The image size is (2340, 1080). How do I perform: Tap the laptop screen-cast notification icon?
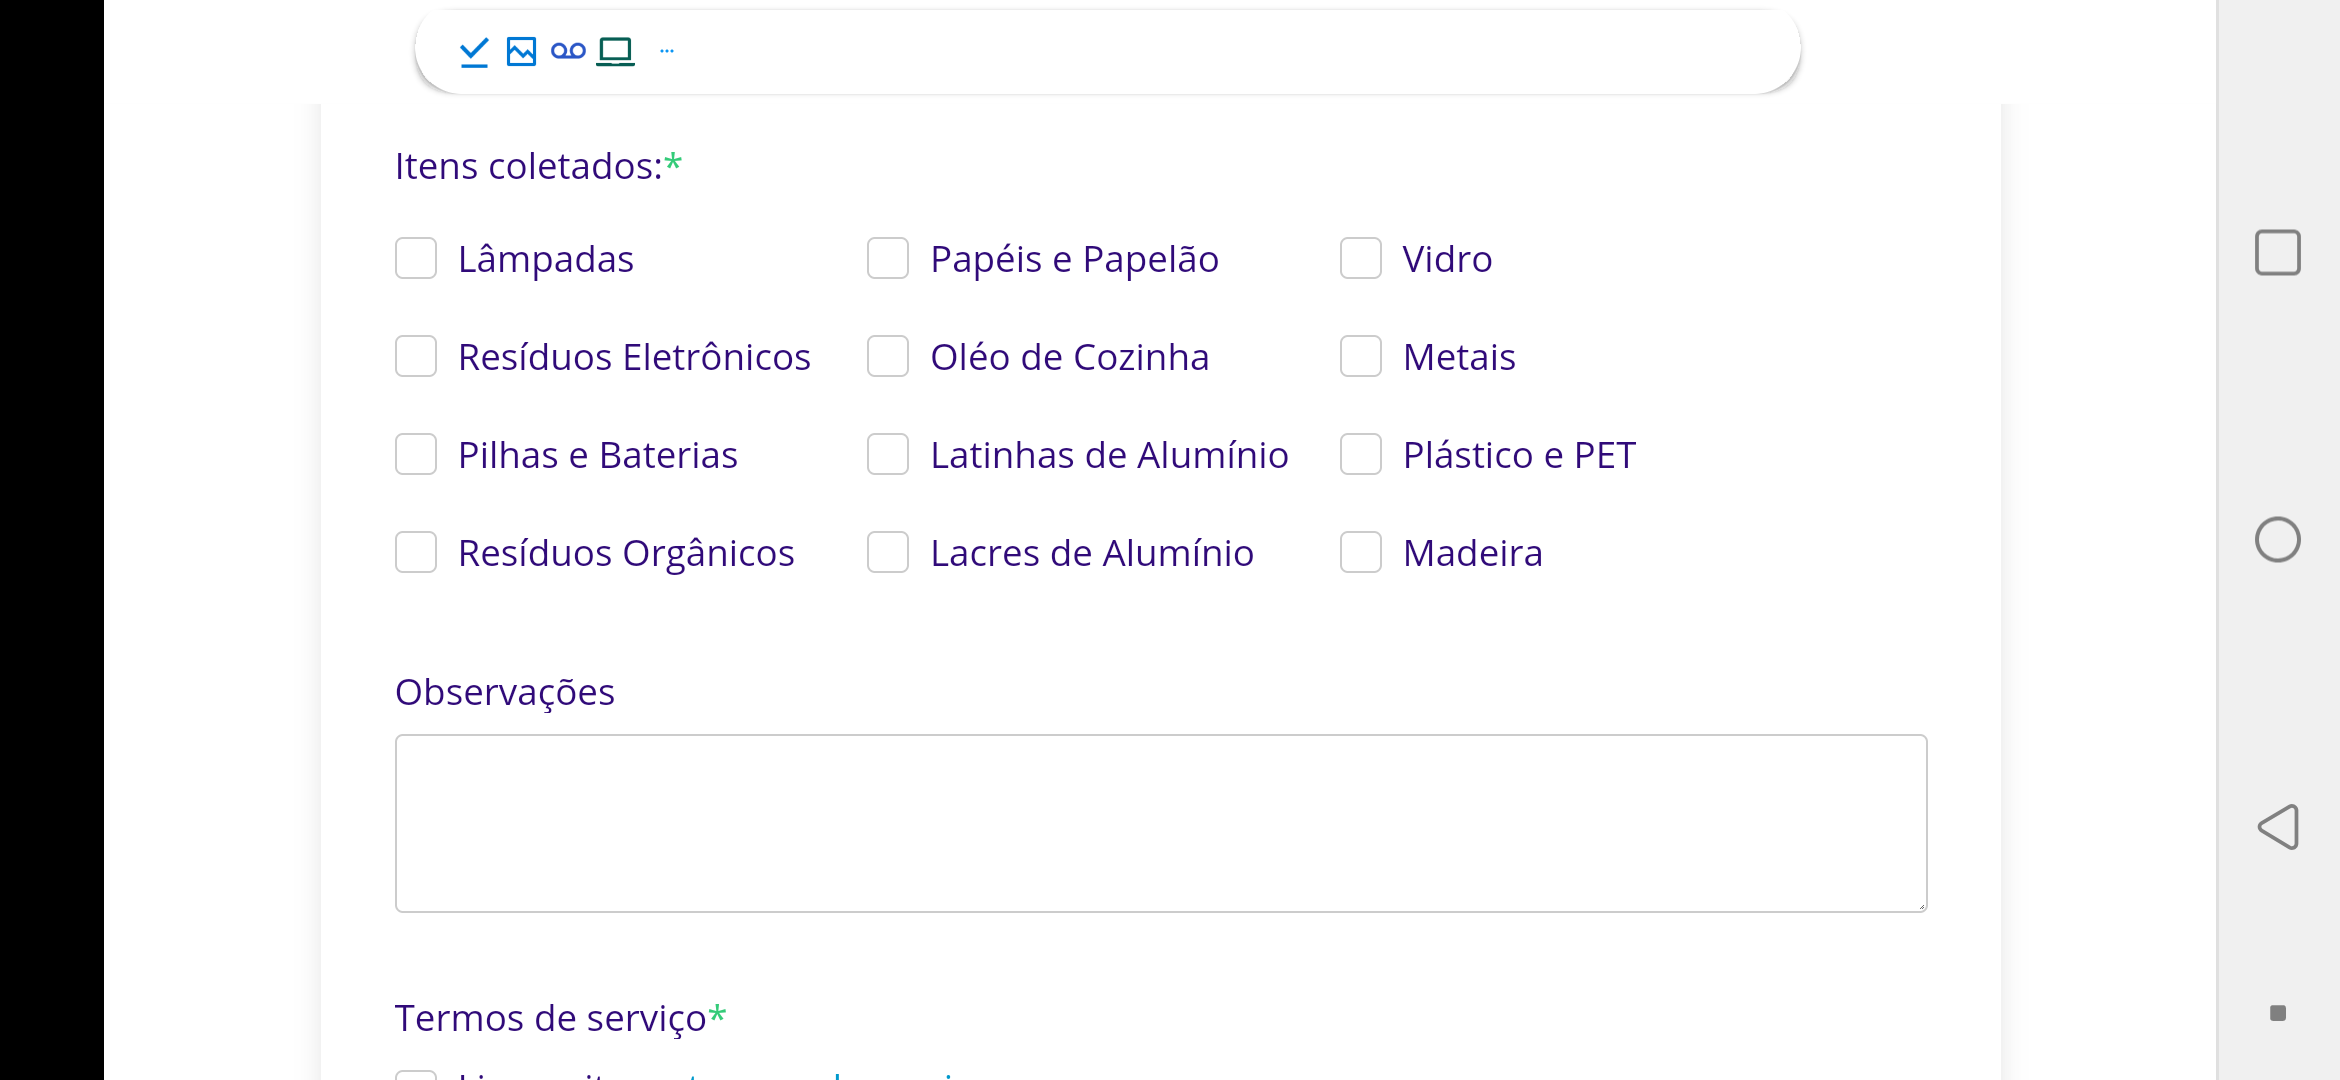pos(615,51)
